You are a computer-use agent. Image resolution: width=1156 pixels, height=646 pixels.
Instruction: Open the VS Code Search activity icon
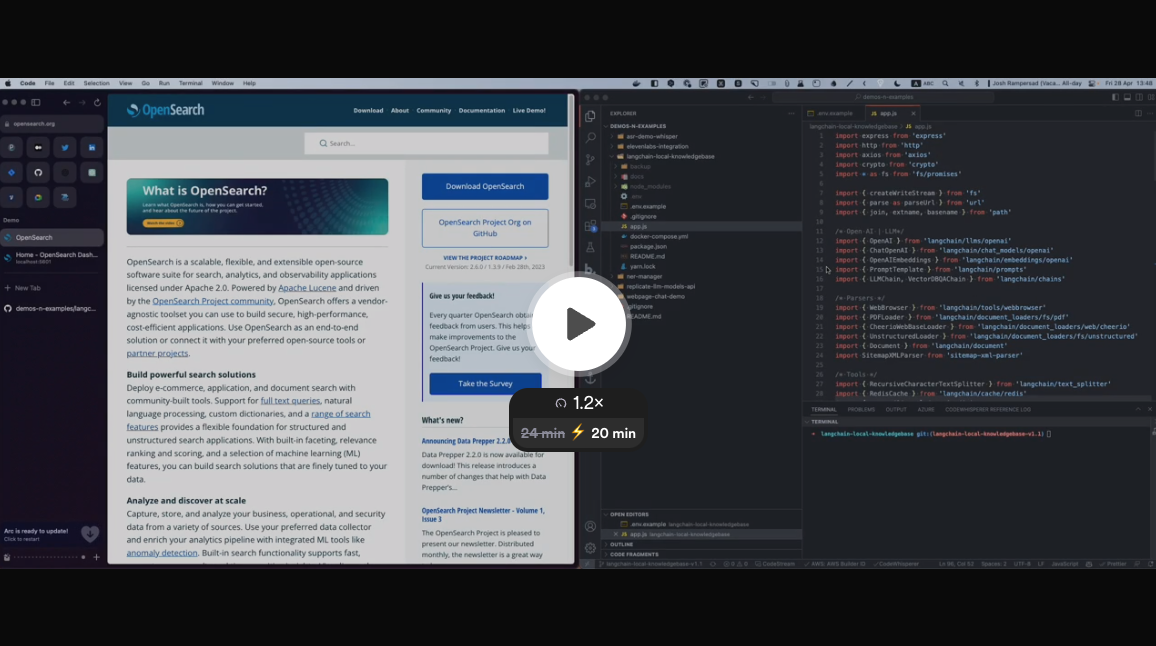click(591, 138)
